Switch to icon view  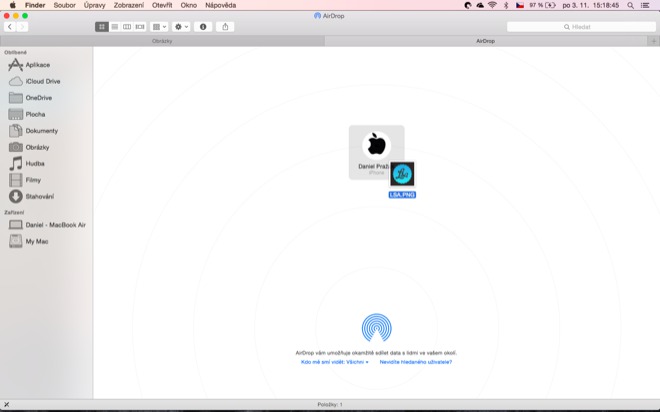101,27
